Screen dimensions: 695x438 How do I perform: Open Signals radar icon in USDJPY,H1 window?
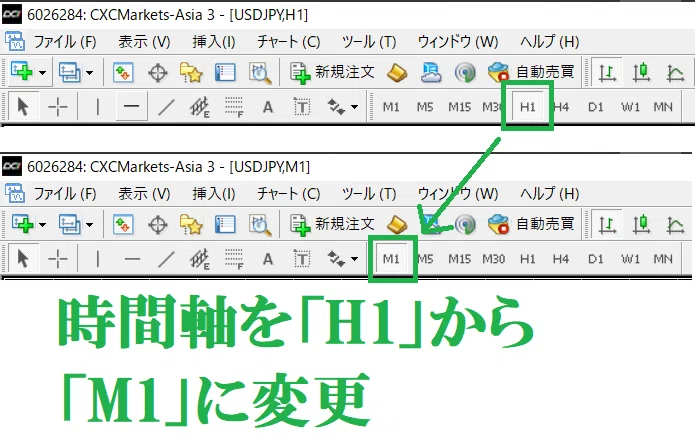click(x=465, y=73)
